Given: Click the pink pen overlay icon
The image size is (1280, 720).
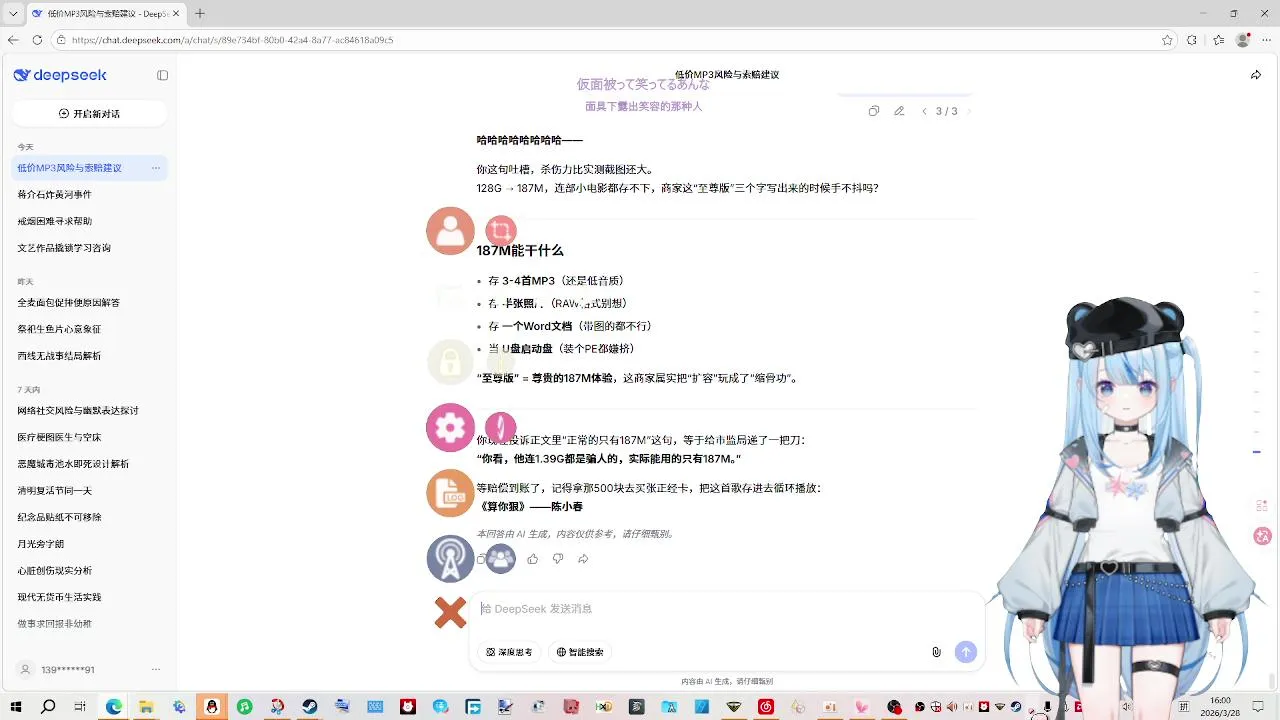Looking at the screenshot, I should tap(501, 427).
